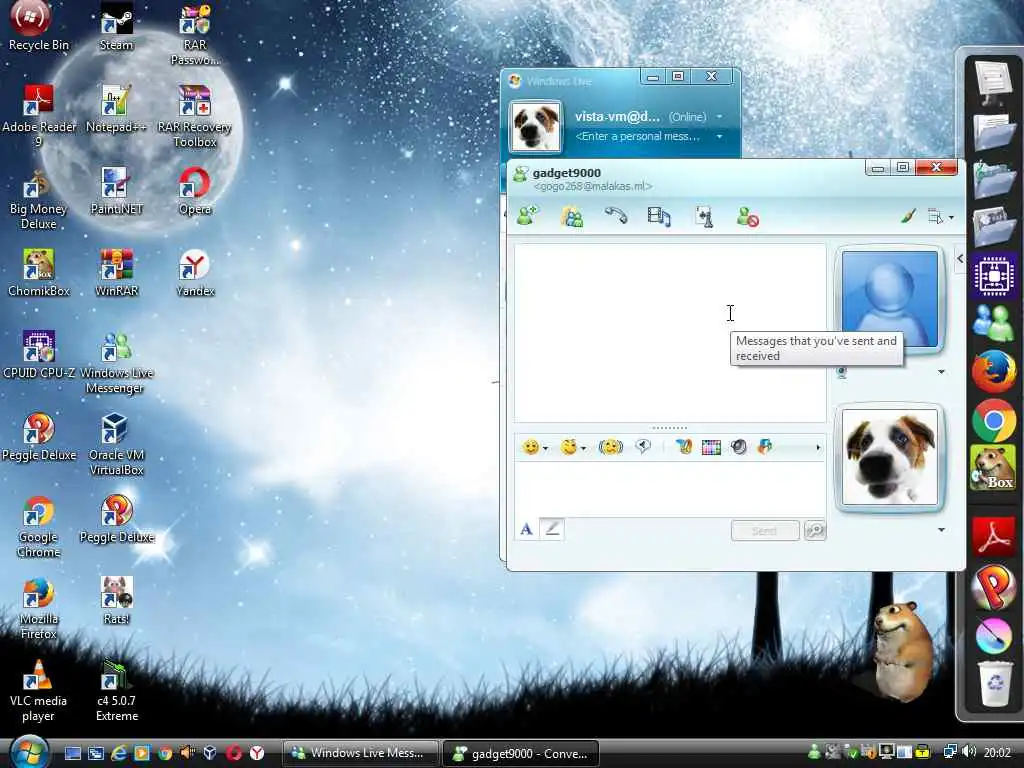Viewport: 1024px width, 768px height.
Task: Open the MSN butterfly activity icon
Action: click(765, 447)
